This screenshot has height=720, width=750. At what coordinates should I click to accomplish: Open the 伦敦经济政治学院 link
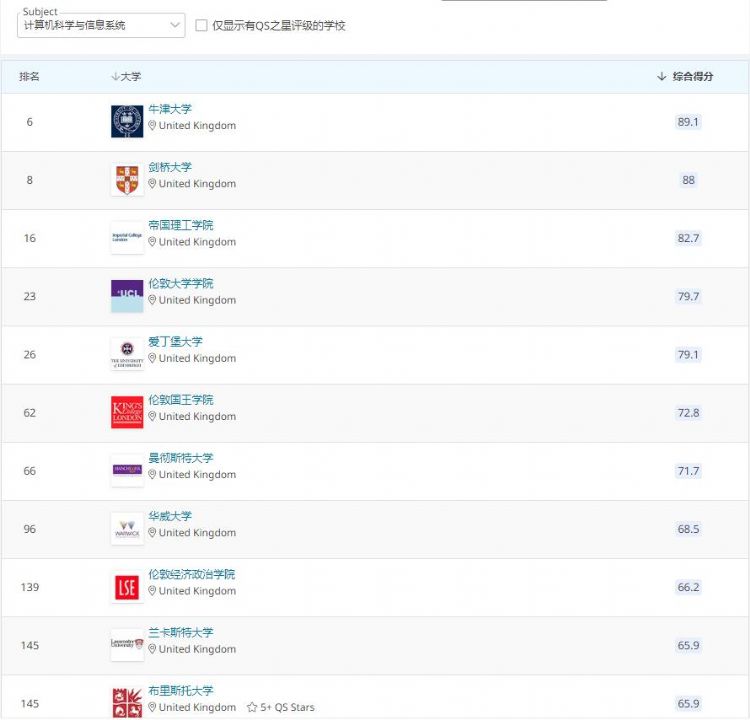(191, 574)
